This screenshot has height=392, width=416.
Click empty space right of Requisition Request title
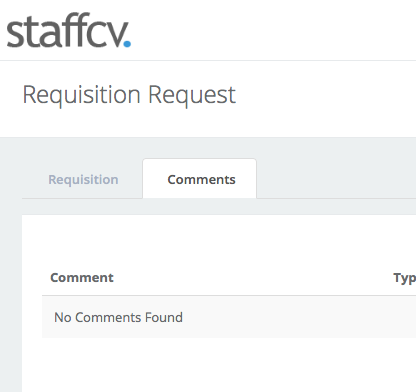click(x=326, y=95)
